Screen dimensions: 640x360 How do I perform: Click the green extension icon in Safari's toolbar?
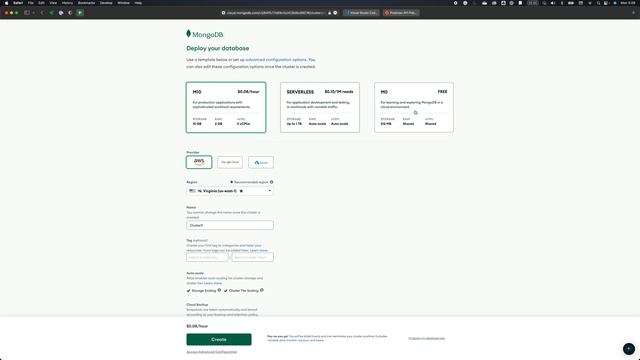pos(80,13)
